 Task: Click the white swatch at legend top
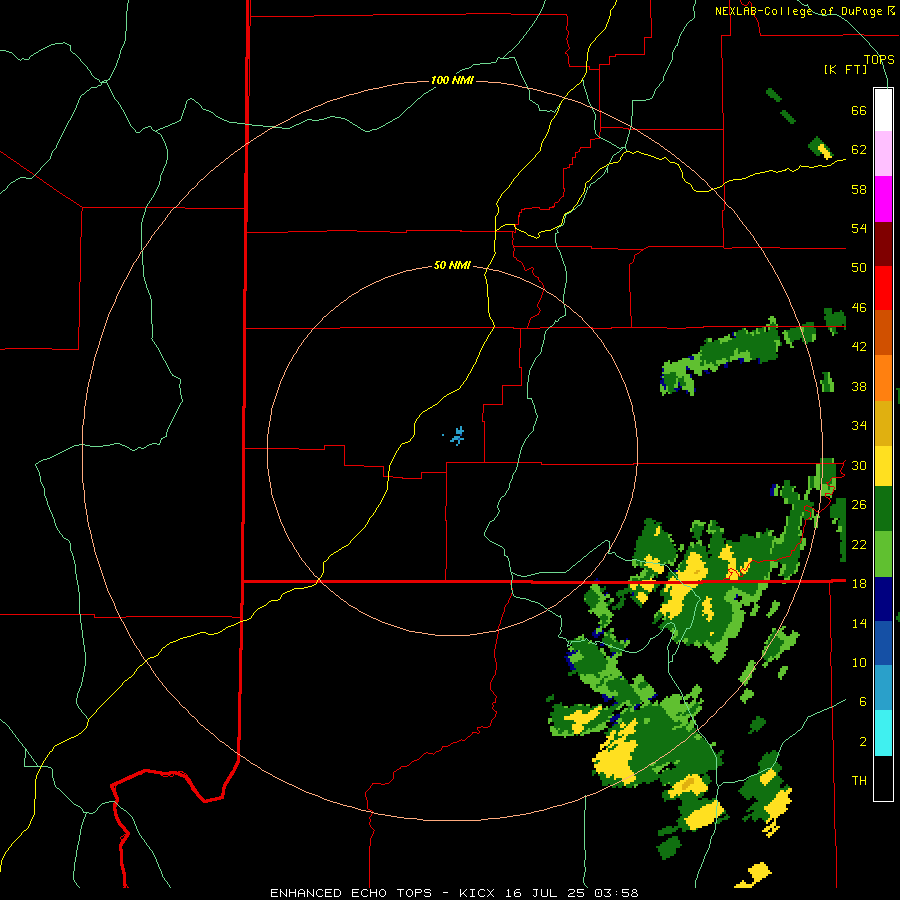[x=883, y=110]
